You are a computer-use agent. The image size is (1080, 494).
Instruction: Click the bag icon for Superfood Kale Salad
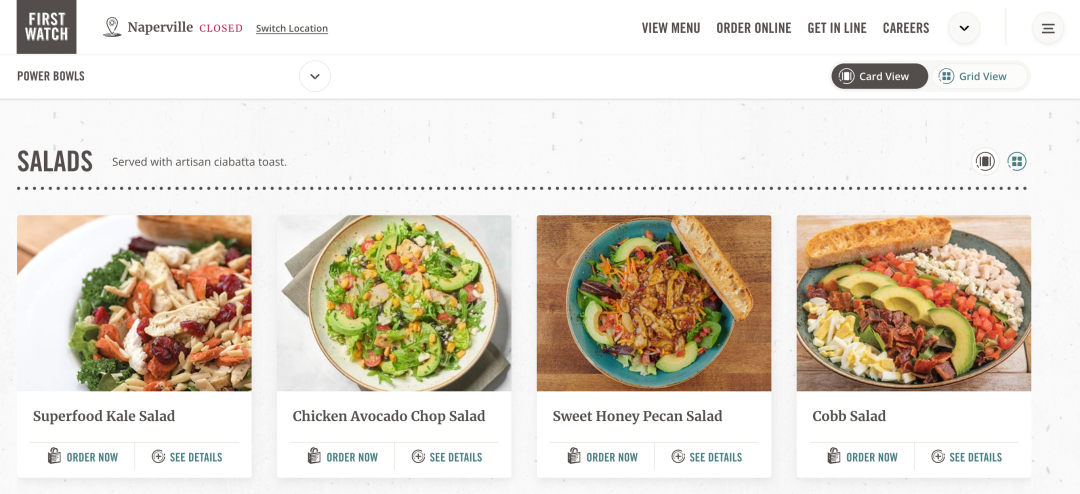54,457
